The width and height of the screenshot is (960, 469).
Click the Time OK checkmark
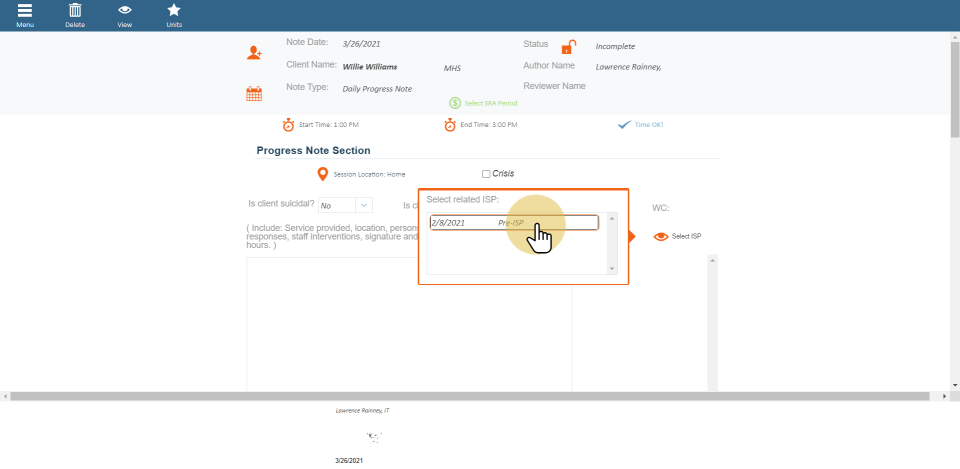click(x=624, y=125)
